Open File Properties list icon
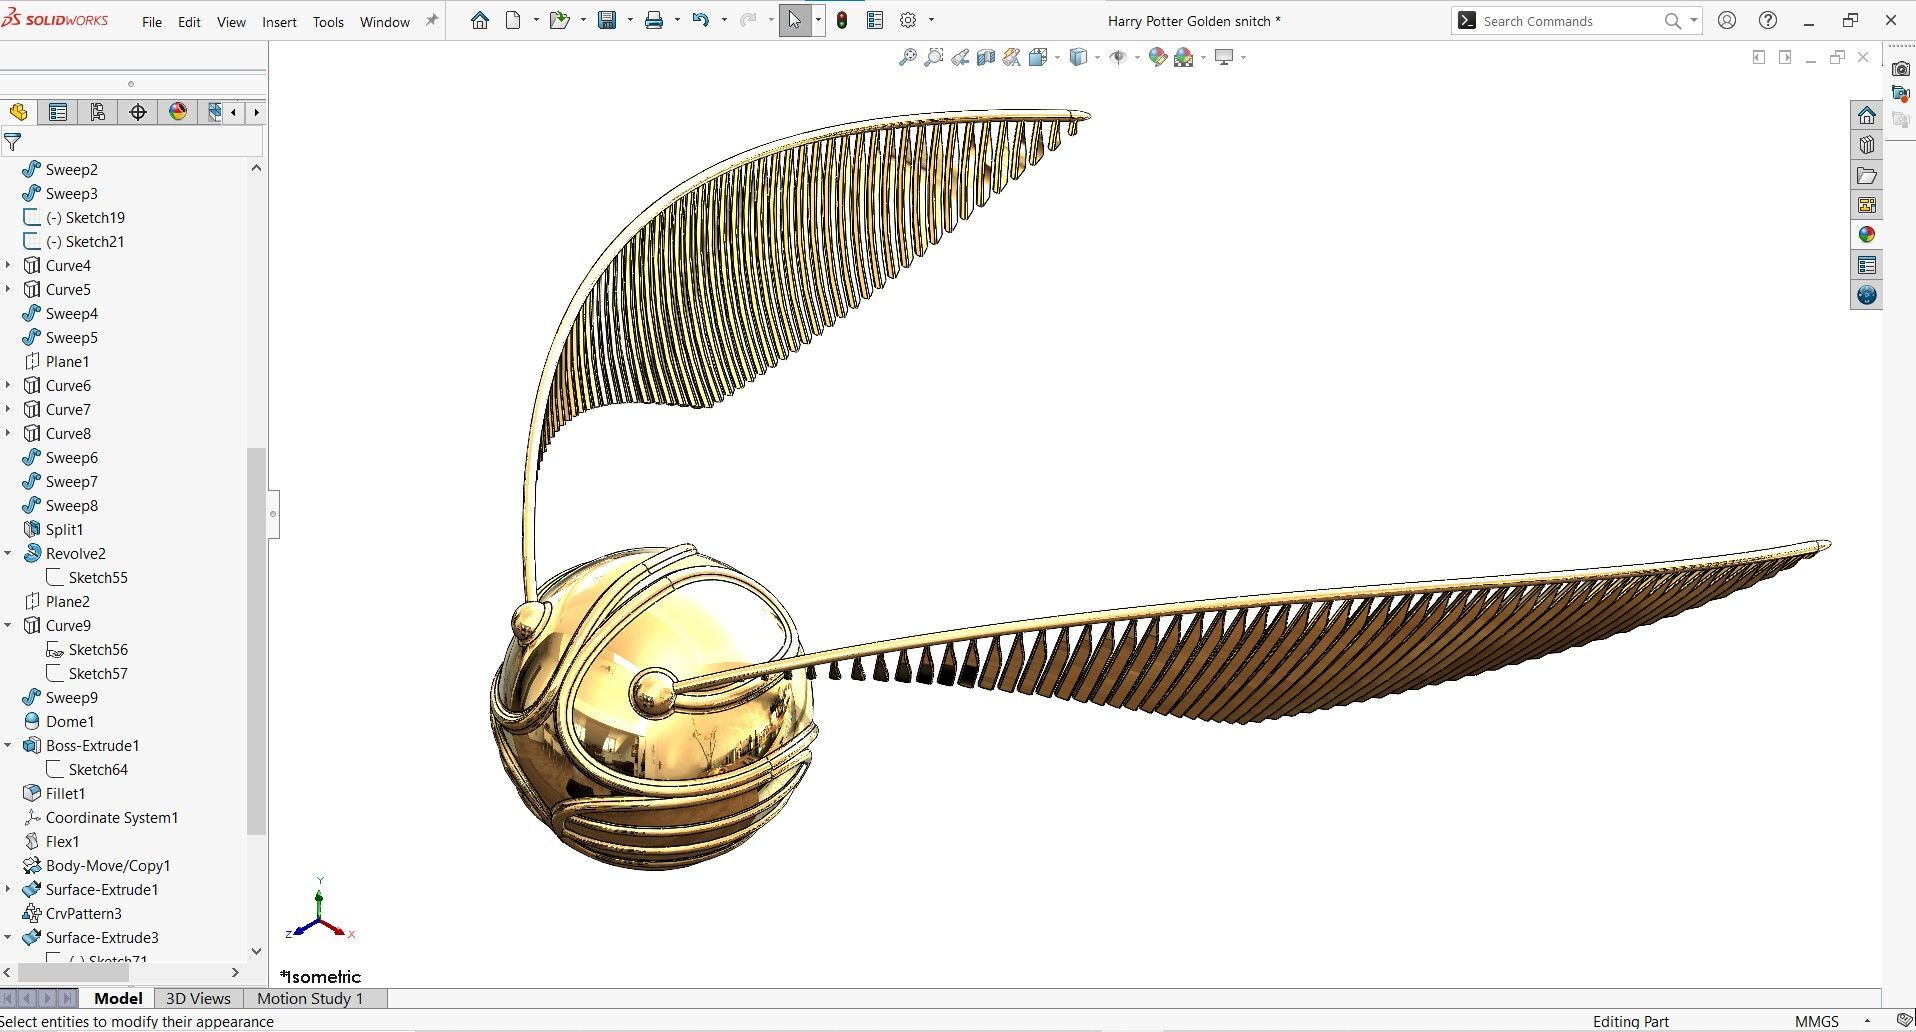Screen dimensions: 1916x1032 coord(875,20)
